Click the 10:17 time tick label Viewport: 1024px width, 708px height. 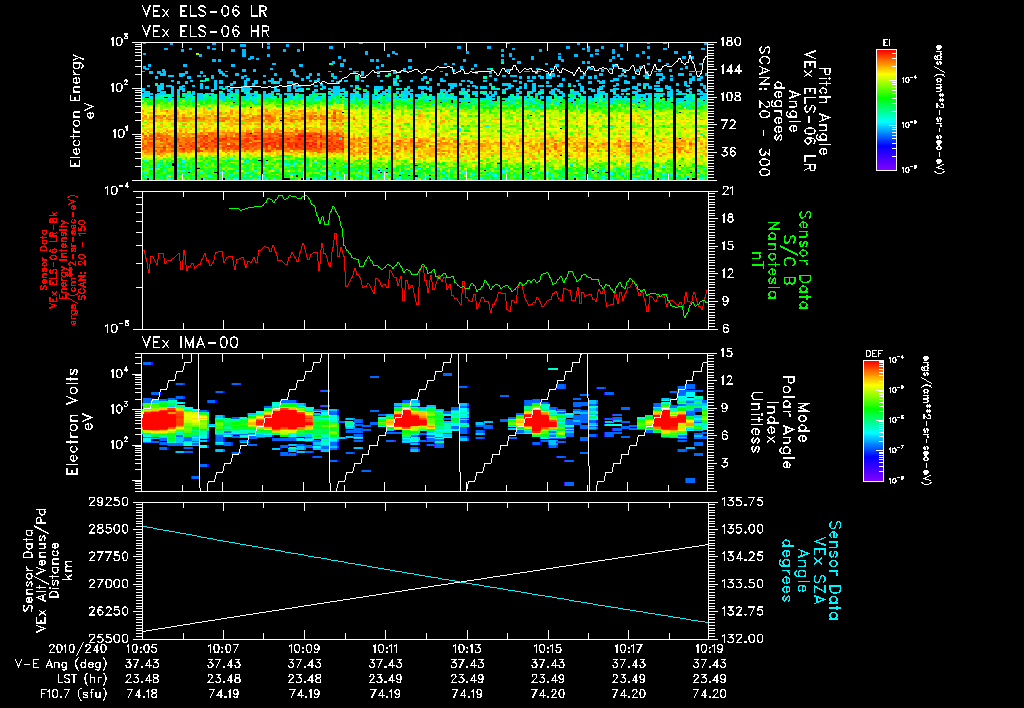[x=628, y=649]
